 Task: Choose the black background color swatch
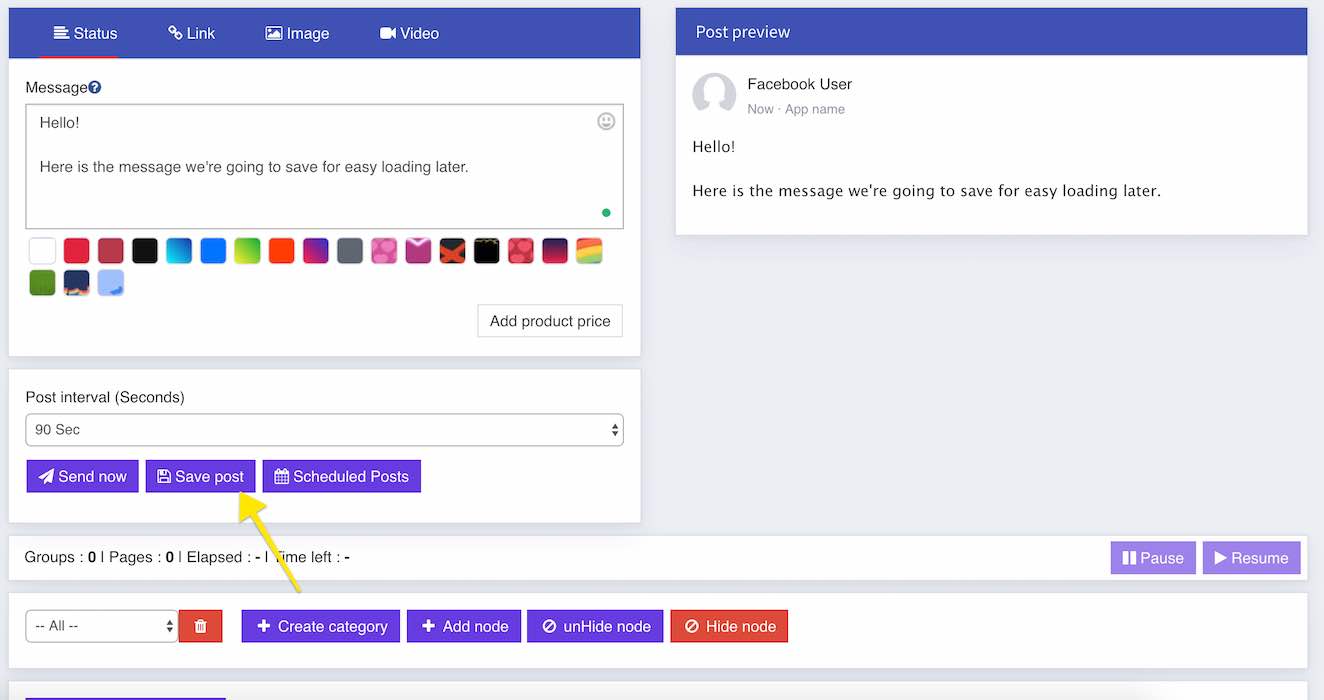(145, 250)
